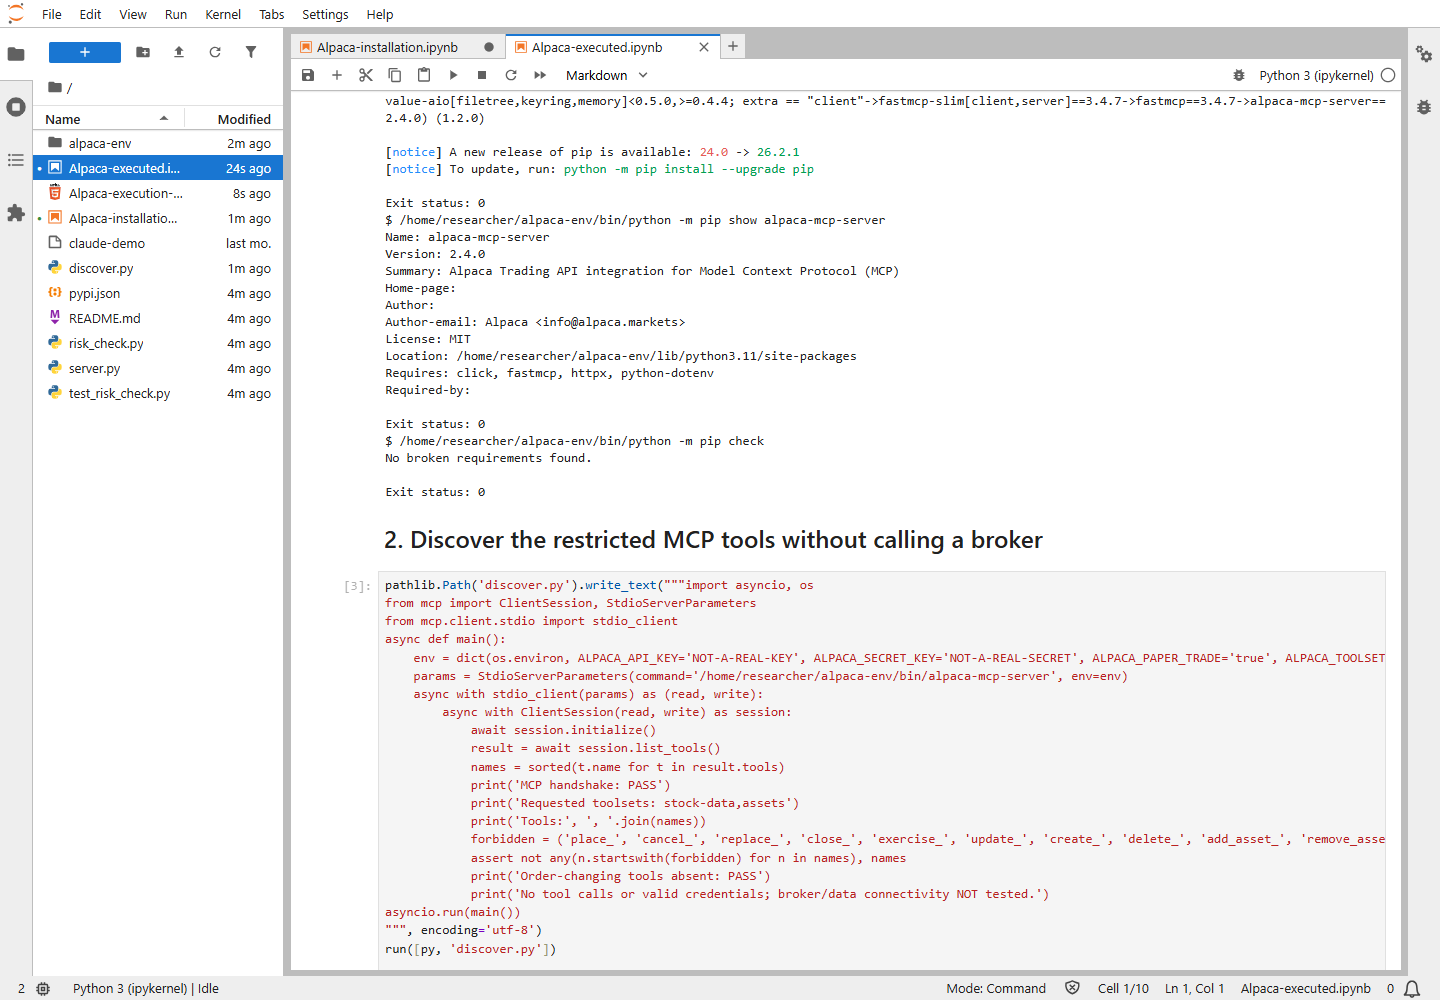The width and height of the screenshot is (1440, 1000).
Task: Open the Running Terminals and Kernels panel
Action: (16, 107)
